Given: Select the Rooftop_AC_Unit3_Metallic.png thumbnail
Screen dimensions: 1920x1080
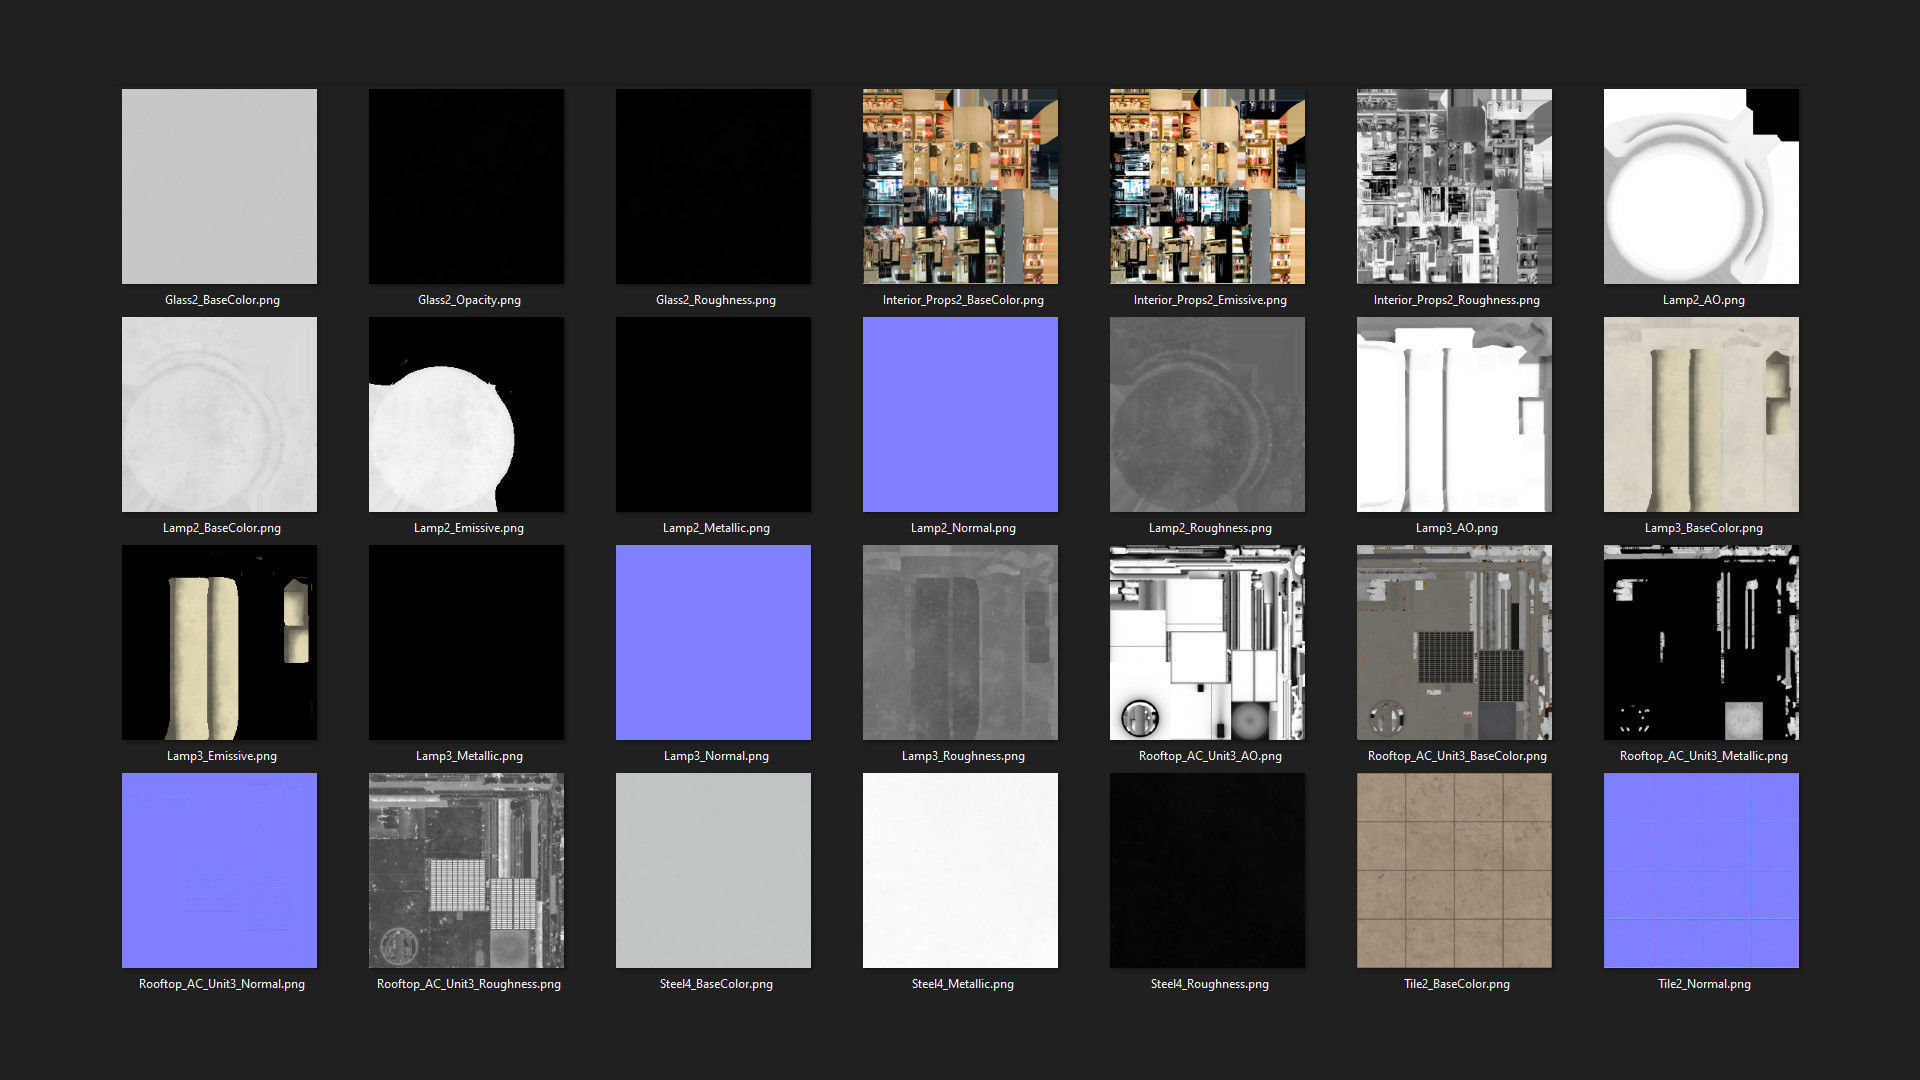Looking at the screenshot, I should [x=1701, y=642].
